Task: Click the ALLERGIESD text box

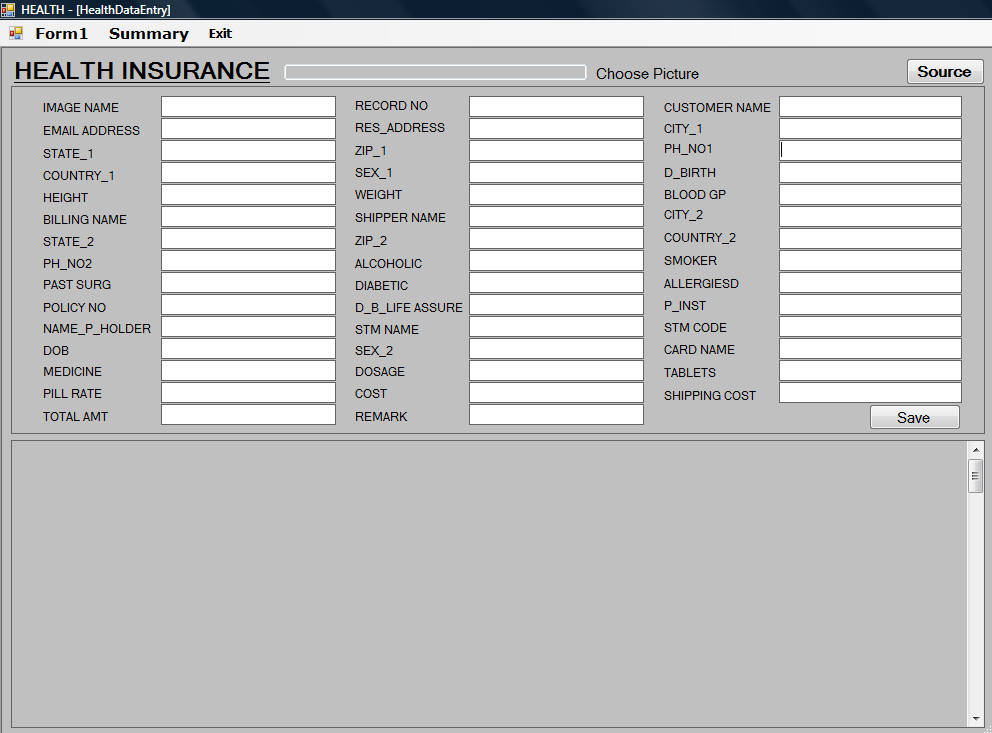Action: (x=870, y=283)
